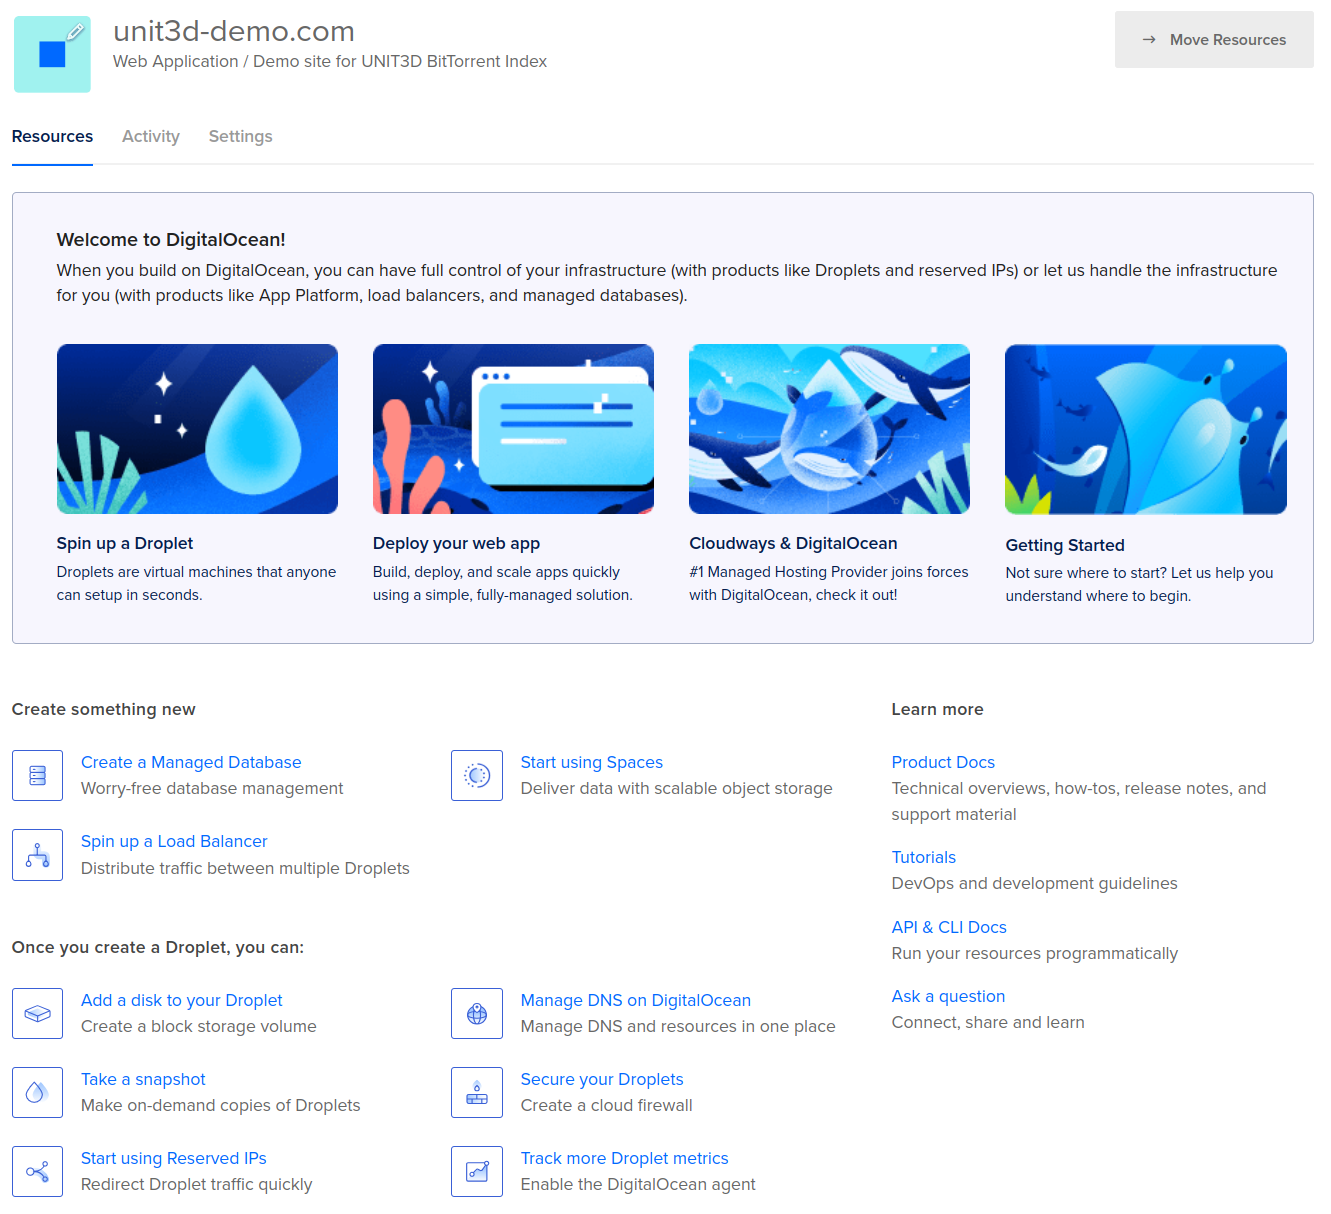This screenshot has height=1214, width=1331.
Task: Click the Move Resources button
Action: tap(1214, 40)
